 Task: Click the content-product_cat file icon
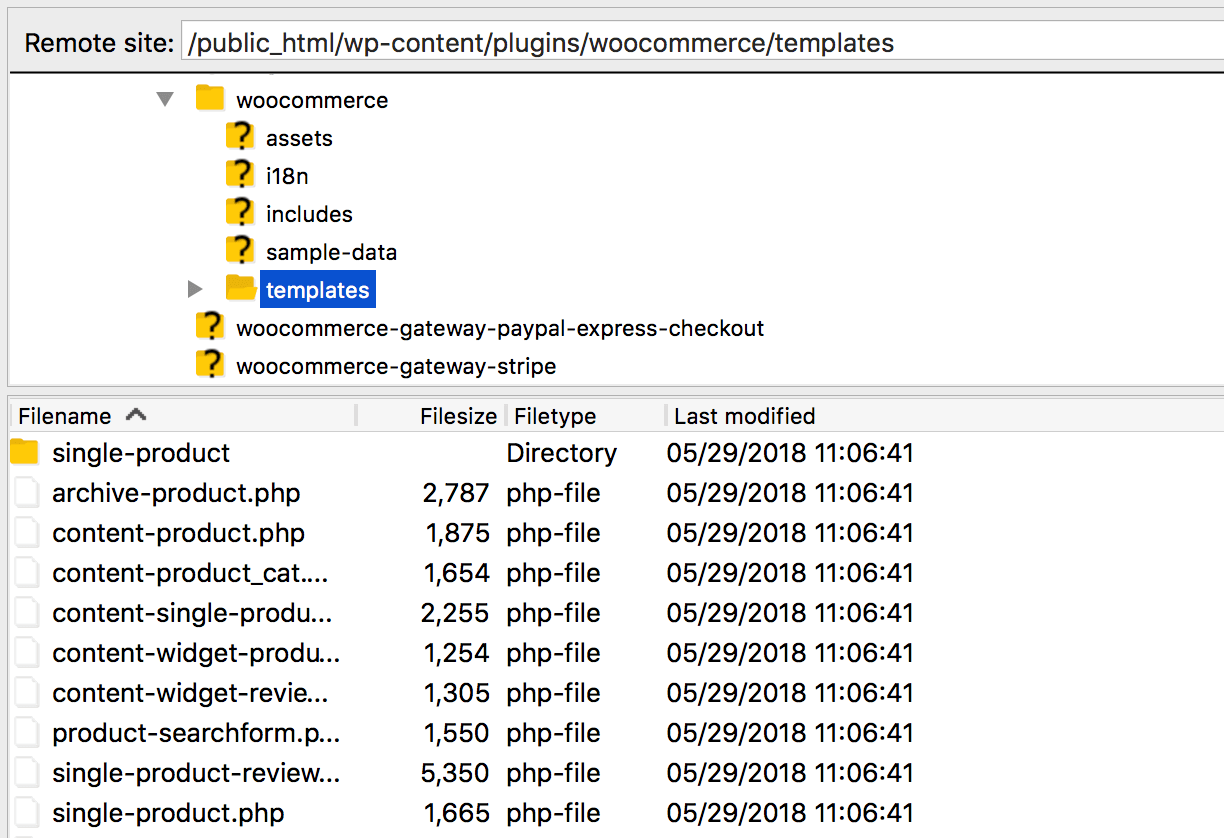click(x=27, y=573)
